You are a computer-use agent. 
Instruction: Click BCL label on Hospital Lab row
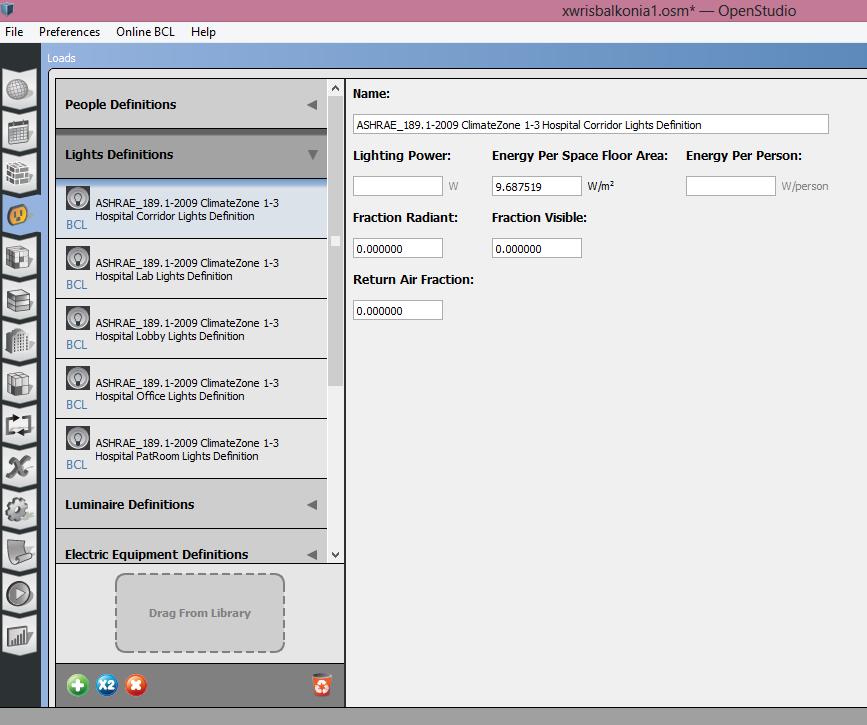(76, 284)
